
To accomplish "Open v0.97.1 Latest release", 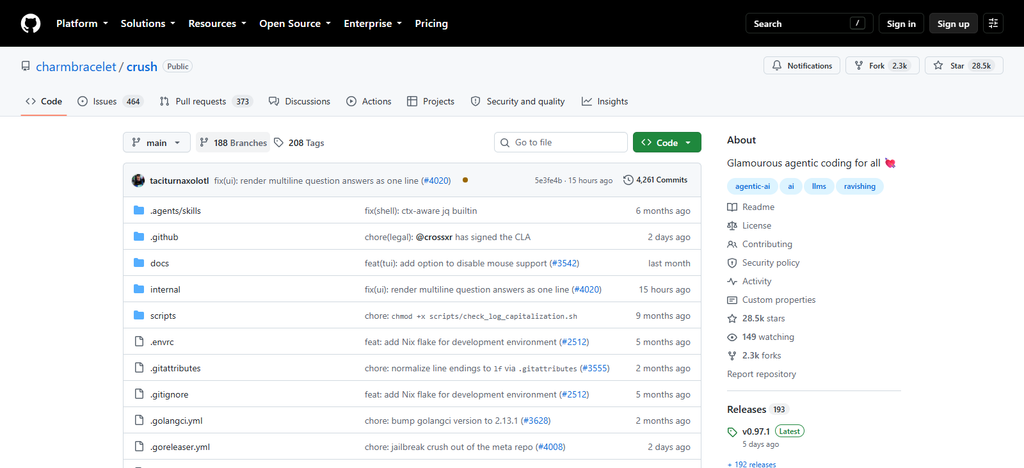I will tap(765, 431).
